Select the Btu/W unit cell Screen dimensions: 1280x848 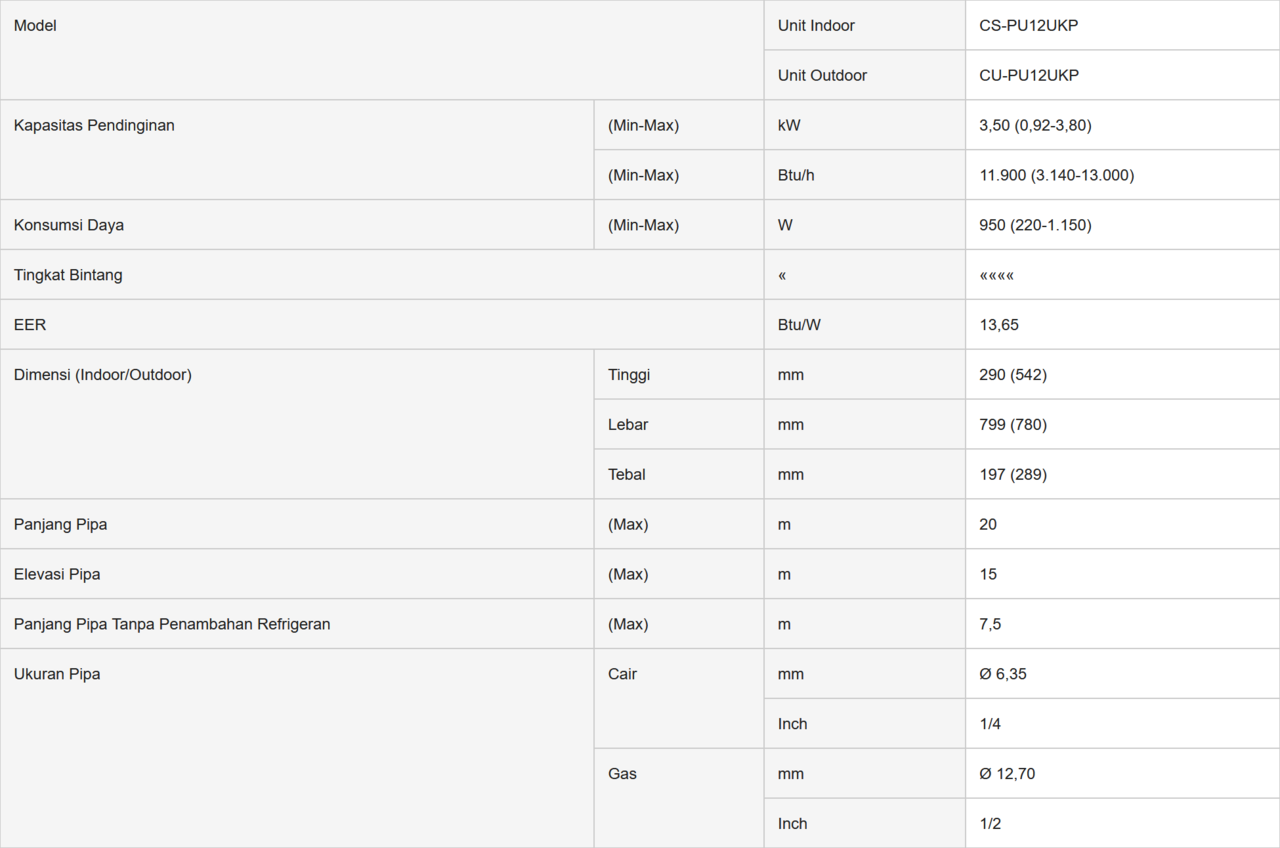click(799, 326)
